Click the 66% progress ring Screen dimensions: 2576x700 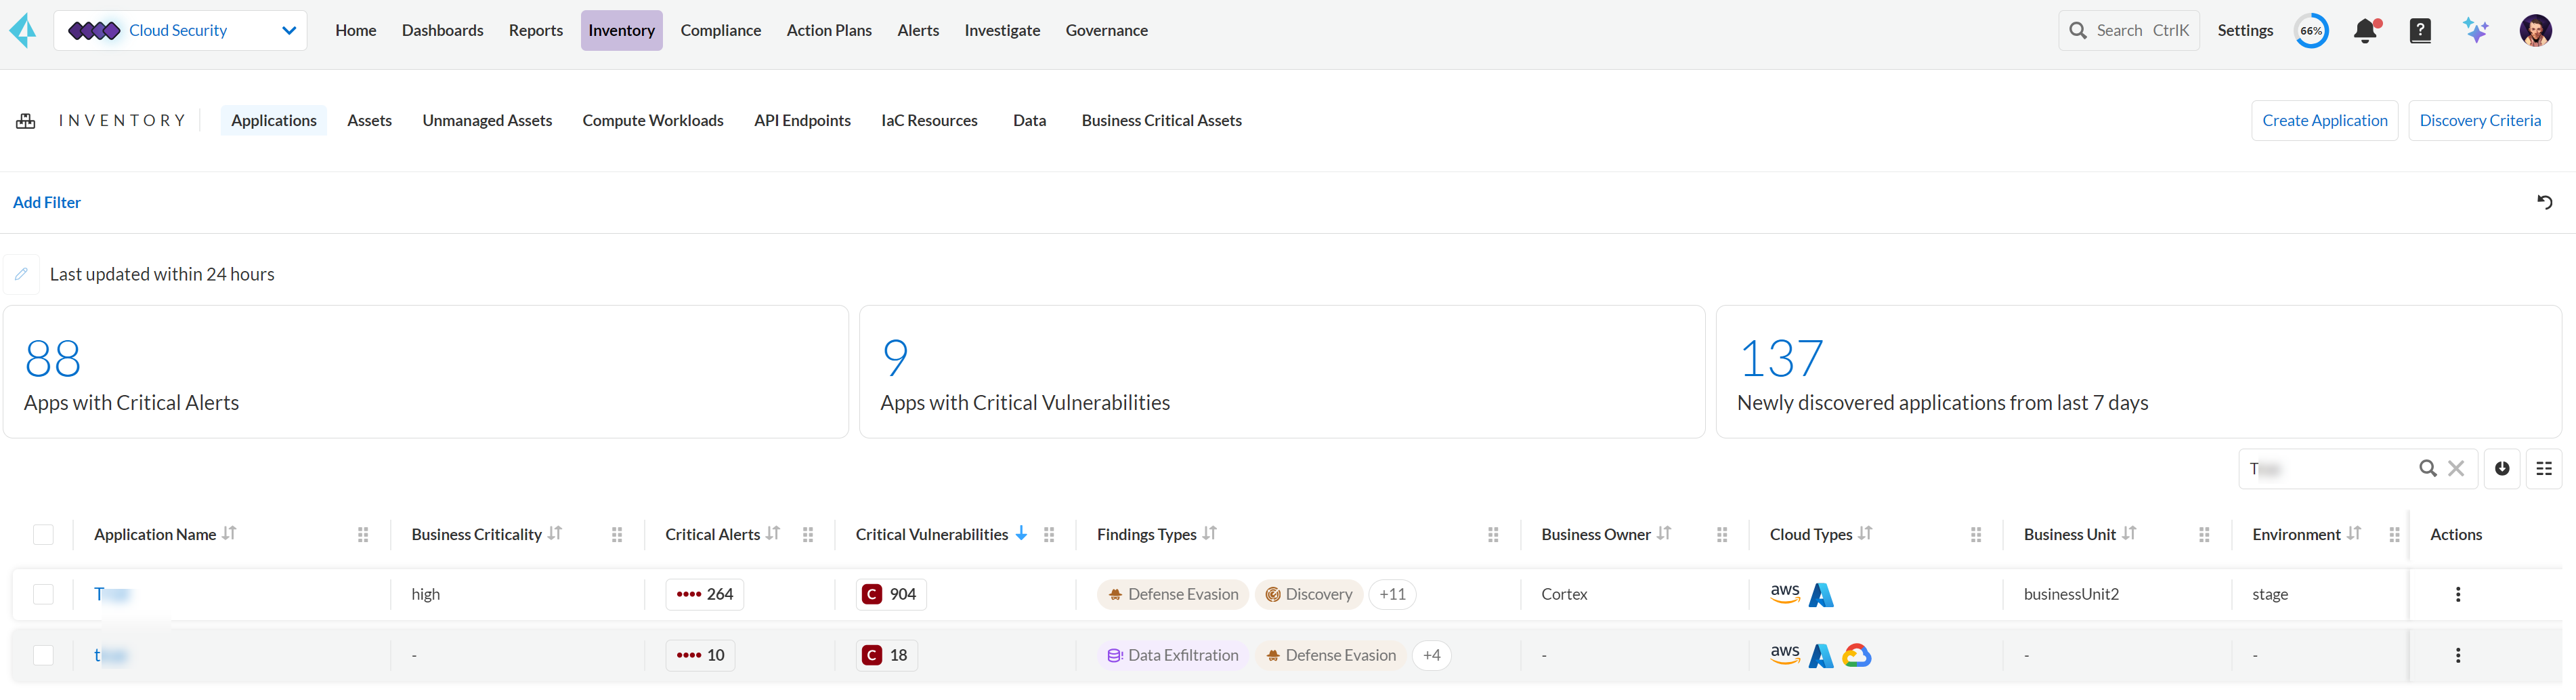click(2311, 31)
